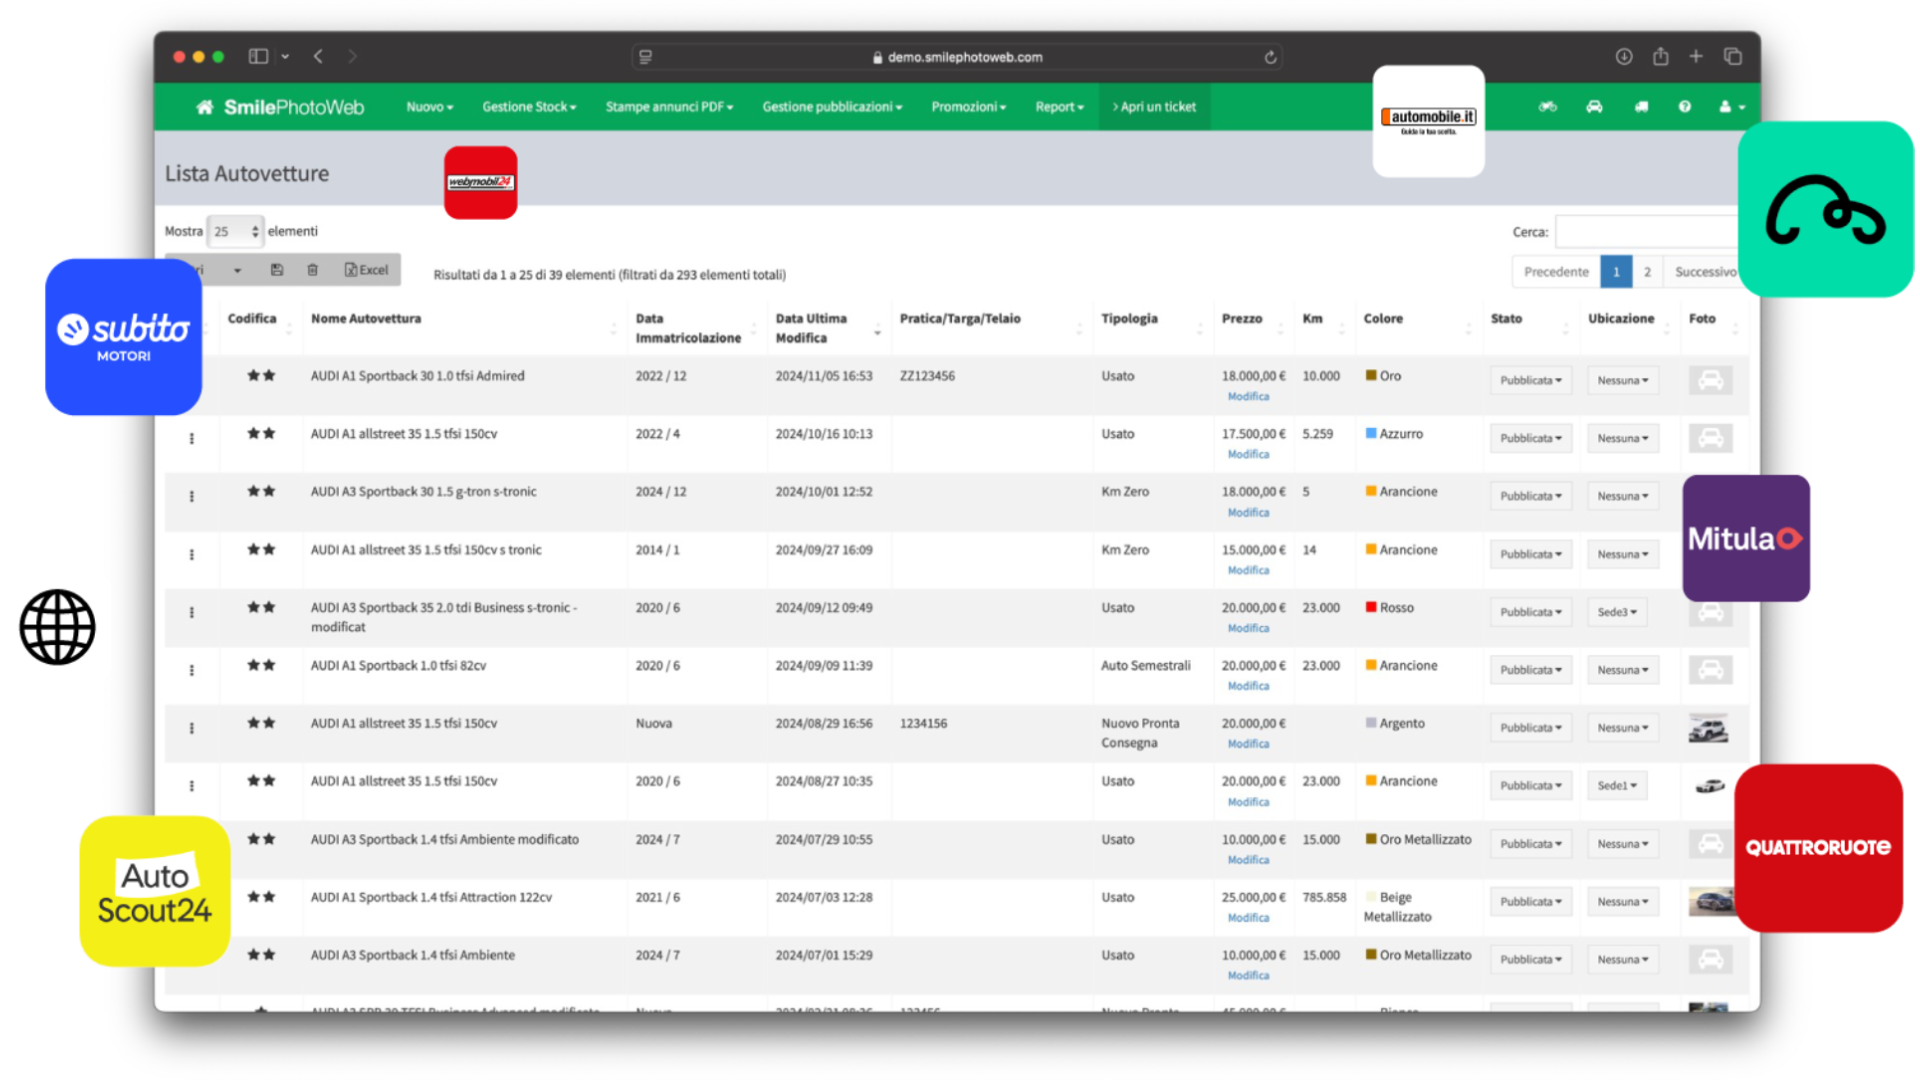The width and height of the screenshot is (1920, 1080).
Task: Click the Excel export button
Action: point(366,270)
